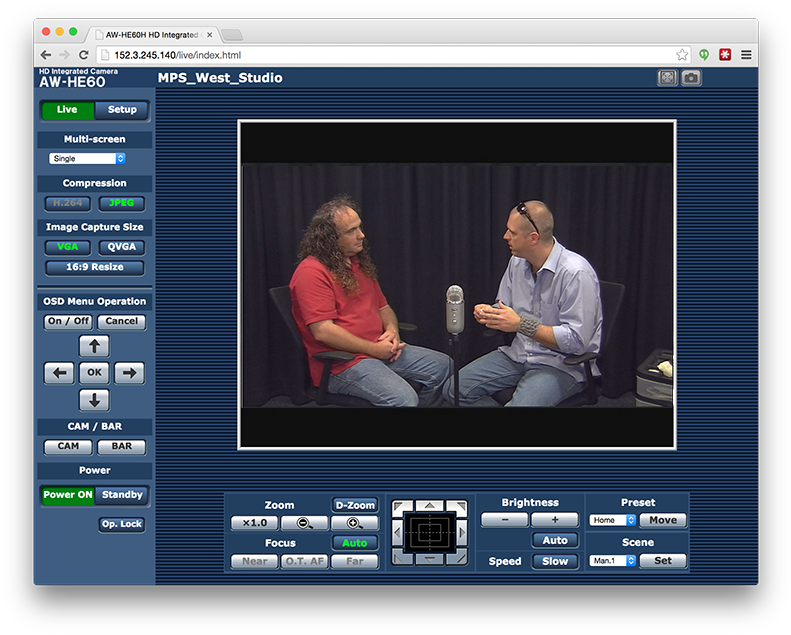Click the OSD menu up arrow
The width and height of the screenshot is (791, 635).
point(94,346)
